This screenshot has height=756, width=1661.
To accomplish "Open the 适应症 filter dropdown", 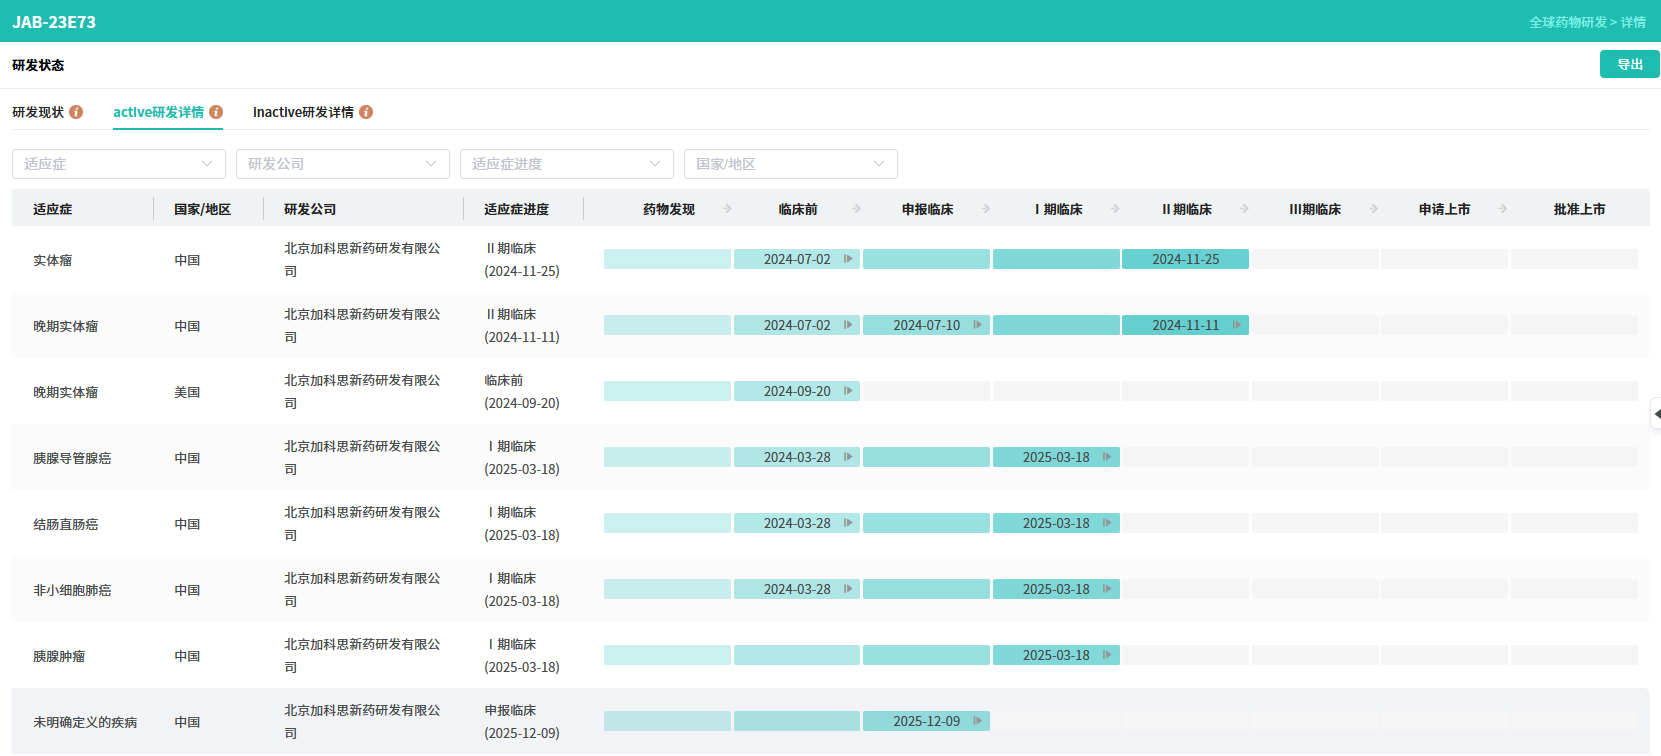I will pyautogui.click(x=118, y=164).
